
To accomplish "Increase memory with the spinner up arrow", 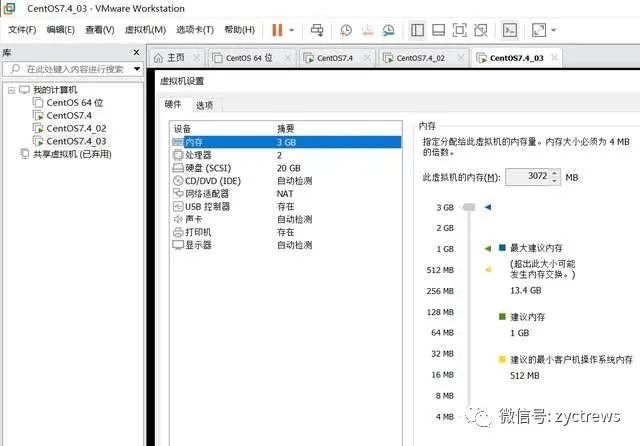I will pyautogui.click(x=555, y=173).
